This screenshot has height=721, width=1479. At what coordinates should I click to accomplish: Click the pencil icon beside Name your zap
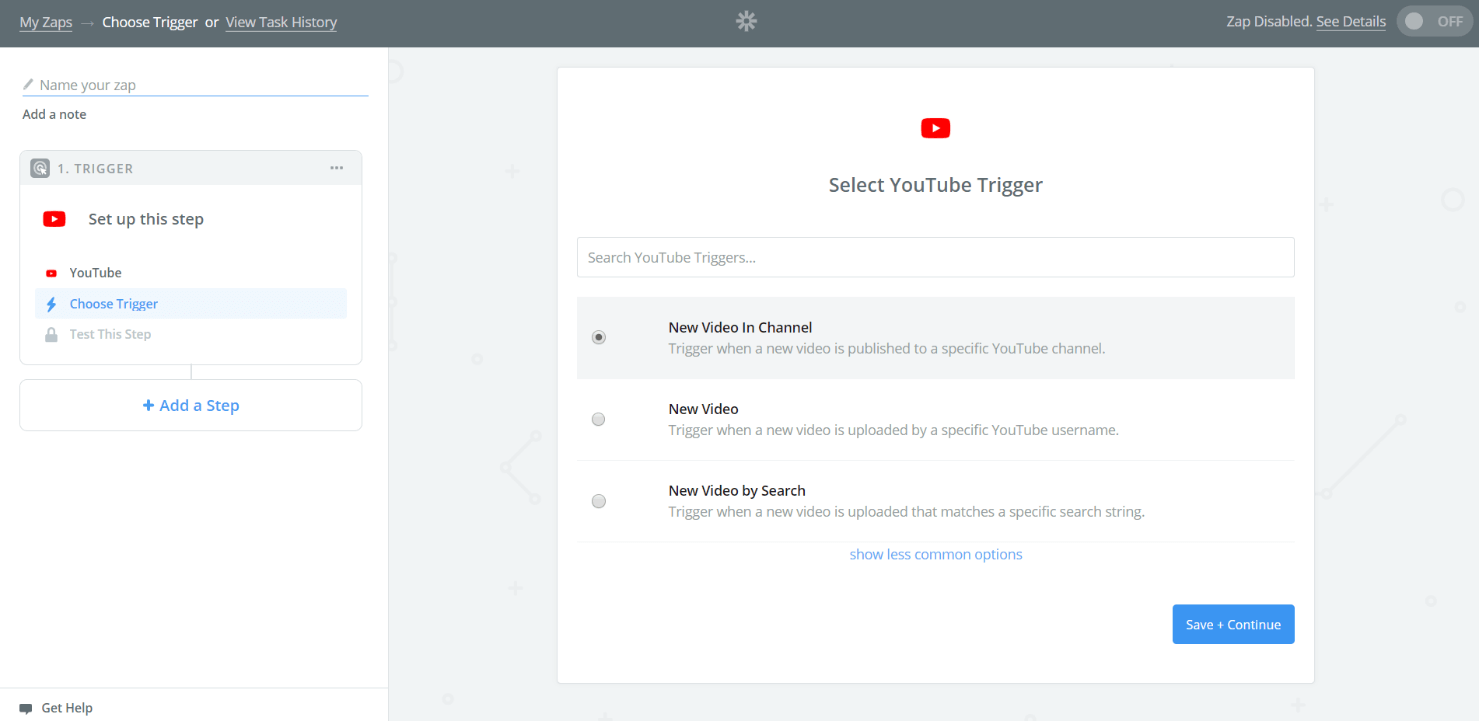tap(28, 84)
